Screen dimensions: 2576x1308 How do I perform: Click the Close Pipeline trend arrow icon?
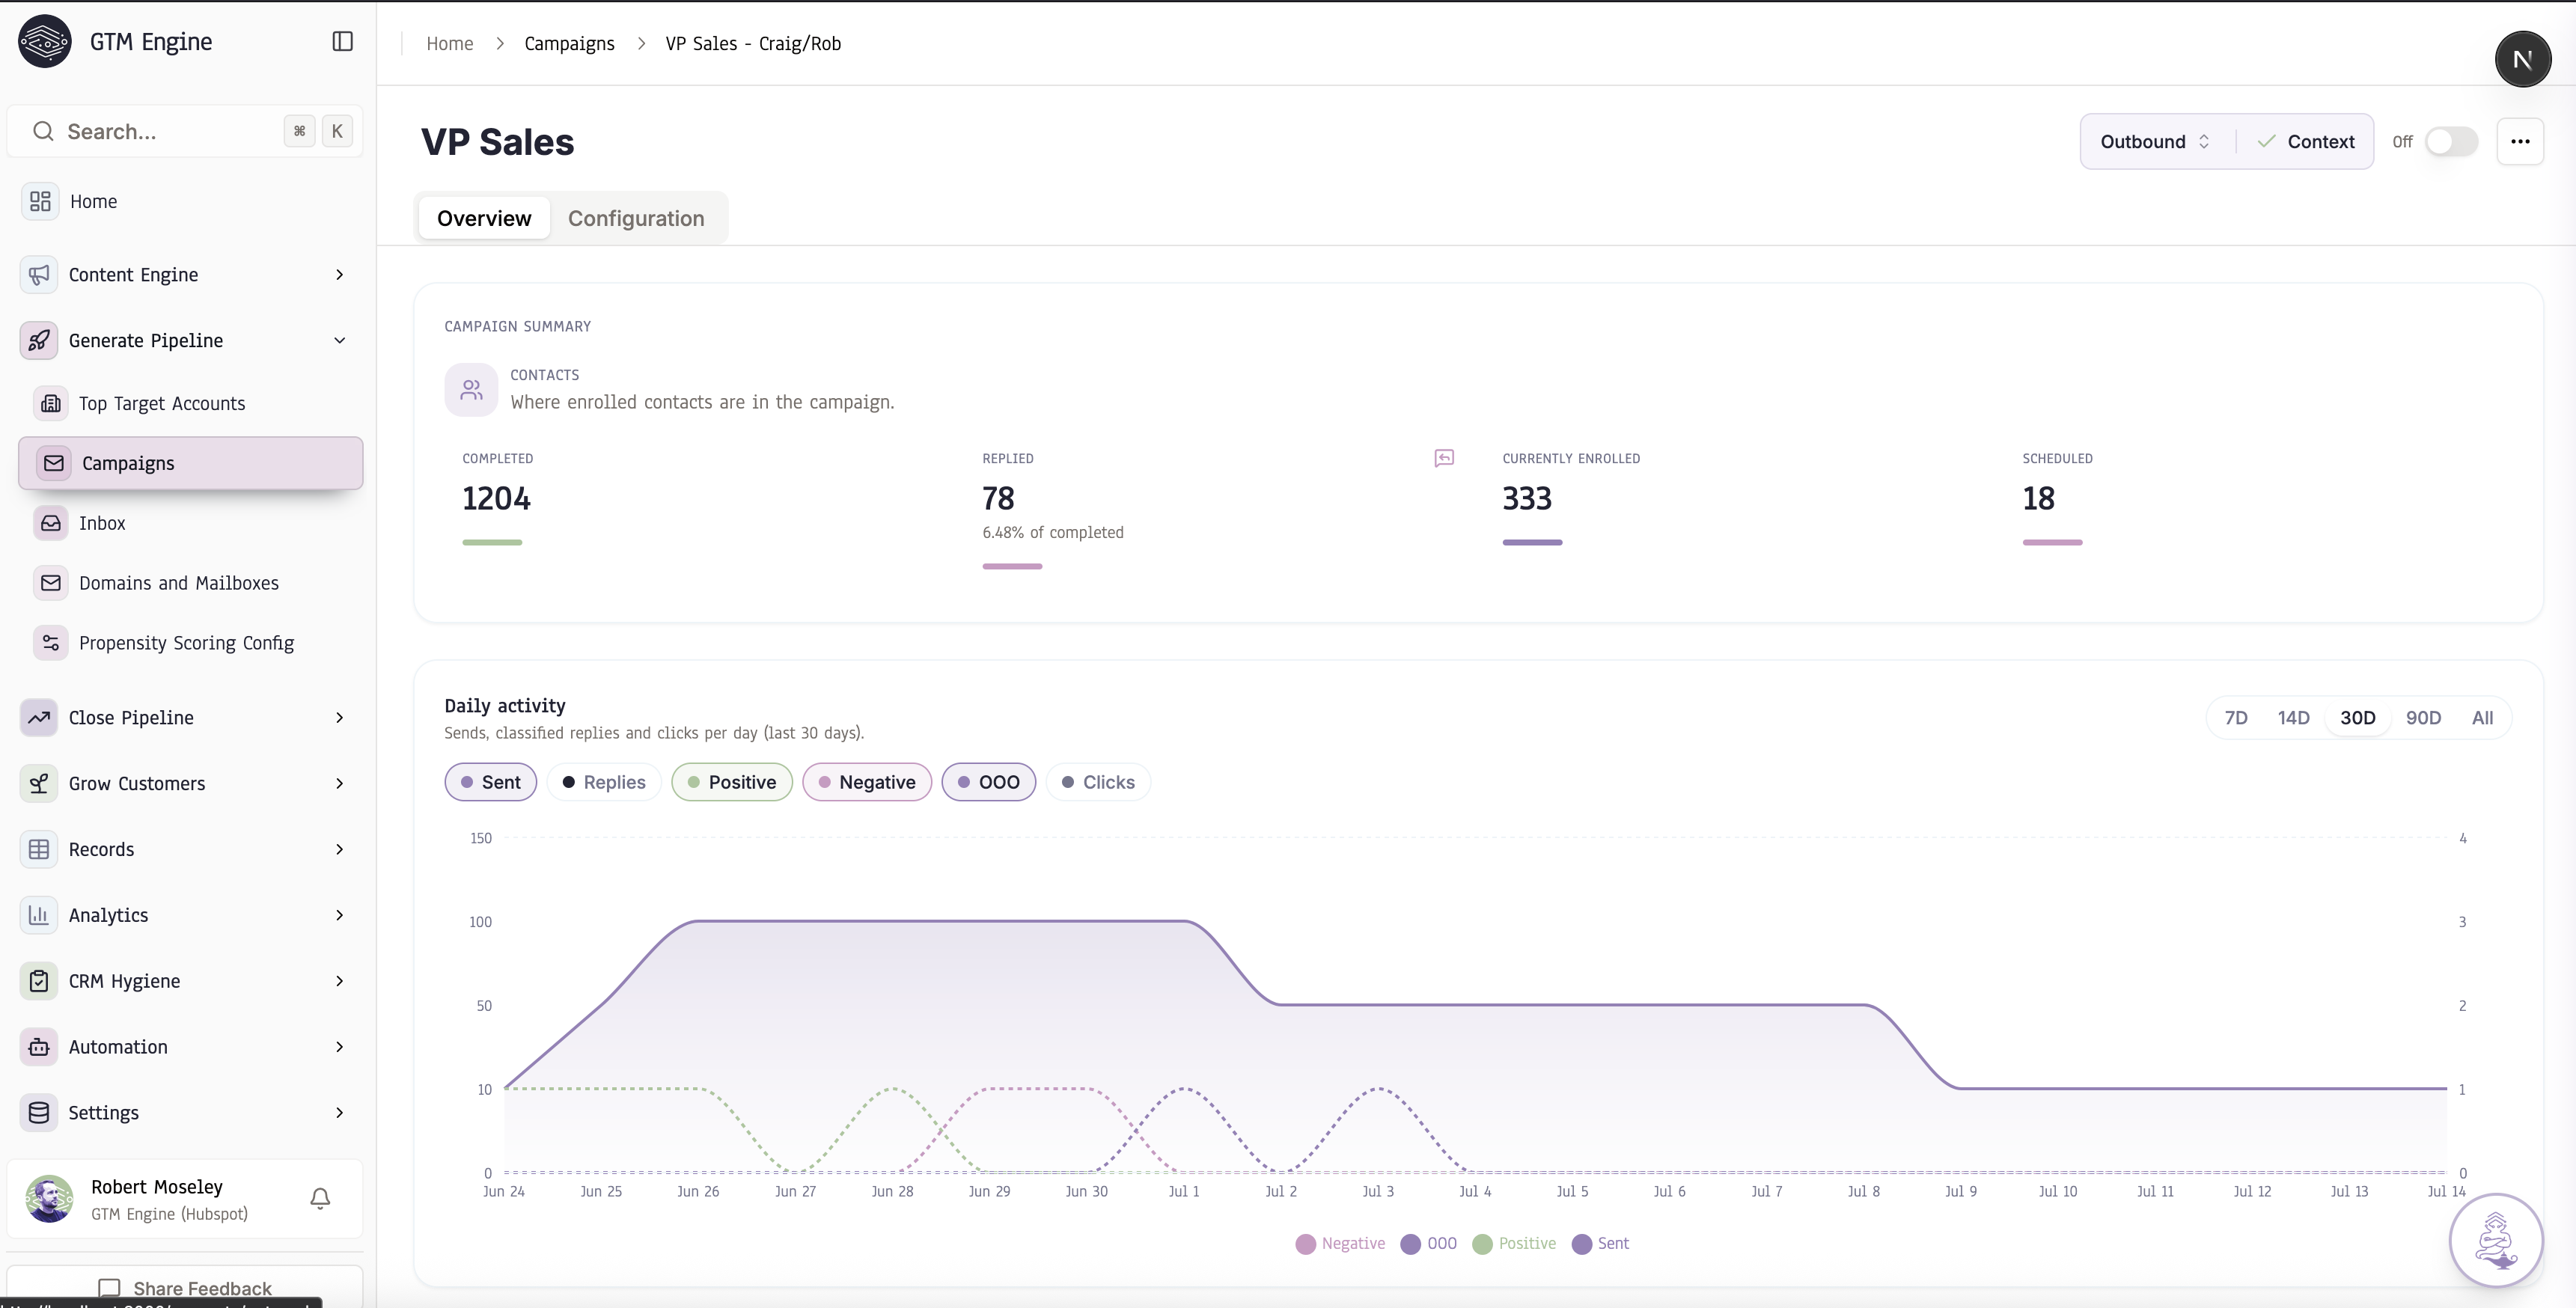coord(39,718)
